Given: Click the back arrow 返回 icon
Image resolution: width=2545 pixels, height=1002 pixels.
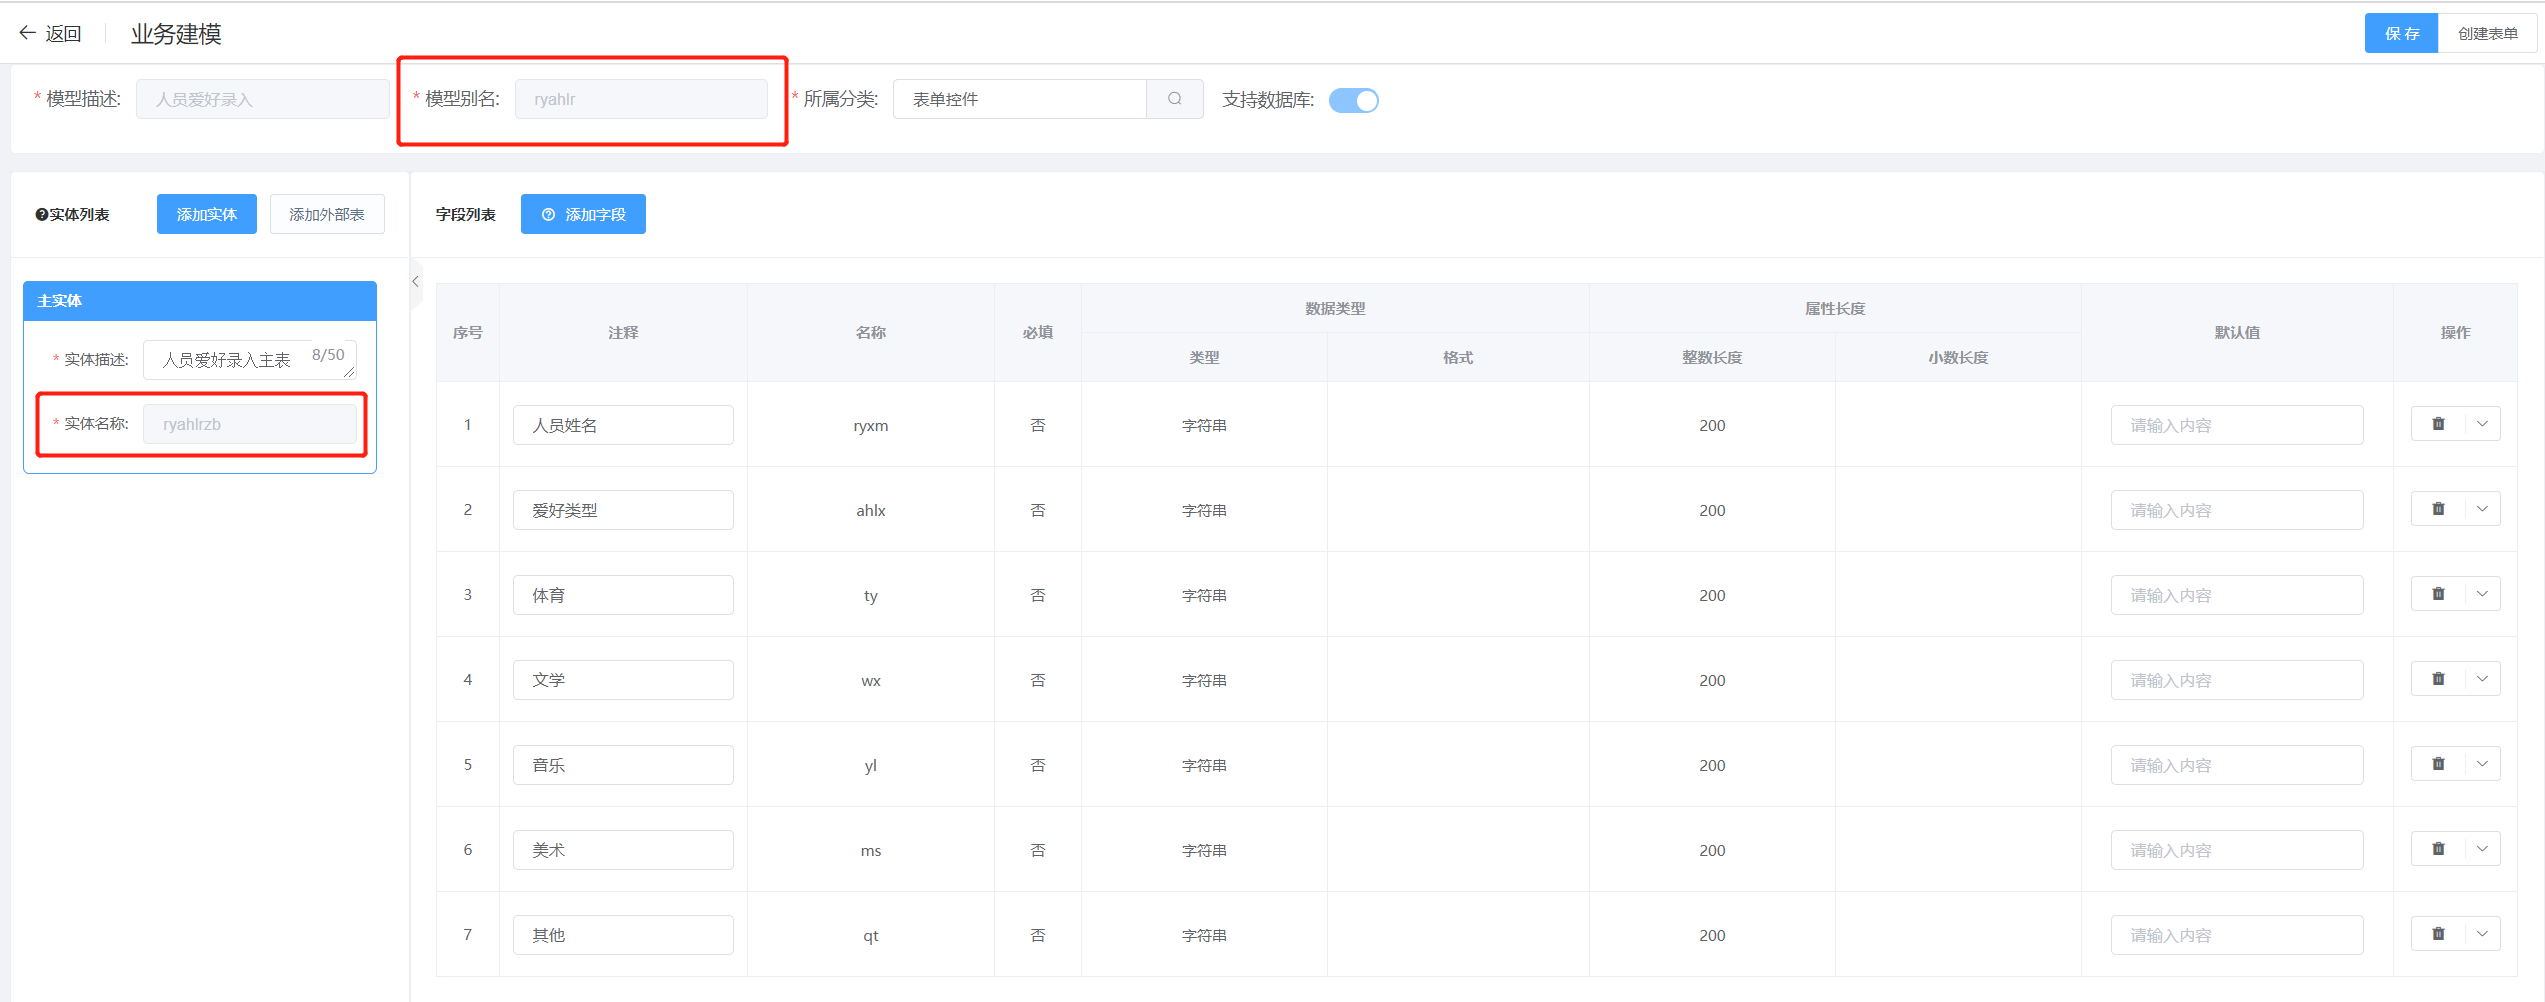Looking at the screenshot, I should (28, 33).
